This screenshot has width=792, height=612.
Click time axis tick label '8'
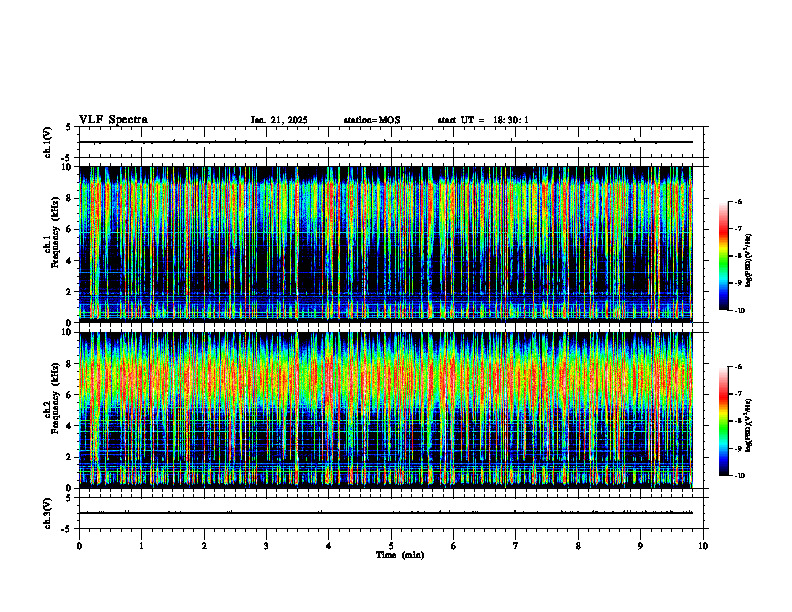click(578, 546)
